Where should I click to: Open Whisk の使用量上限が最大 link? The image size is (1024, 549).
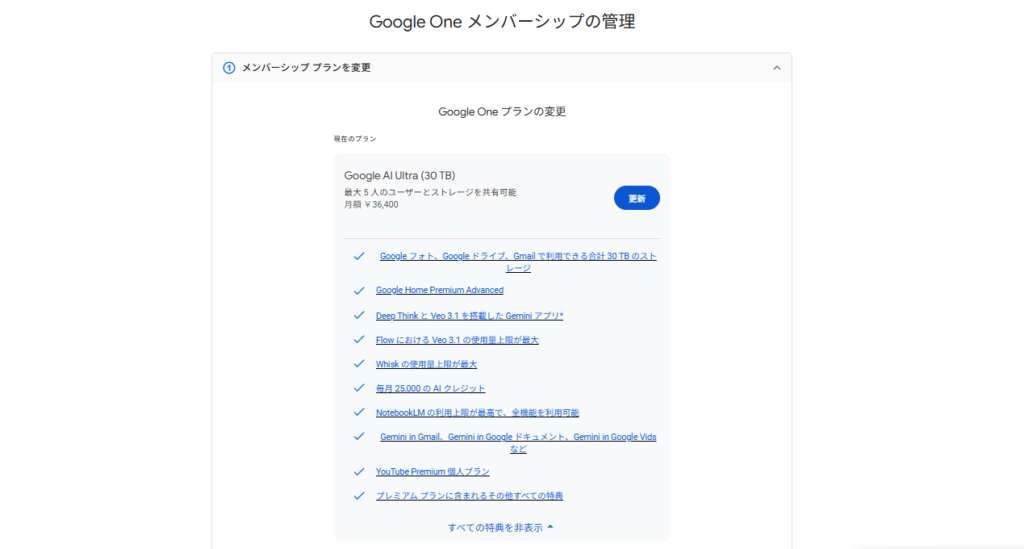pos(426,364)
